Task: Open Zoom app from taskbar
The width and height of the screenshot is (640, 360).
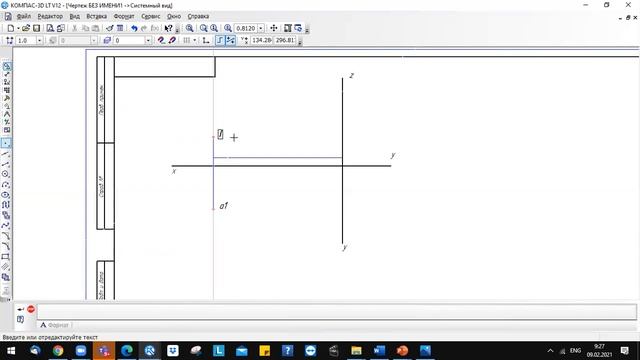Action: pyautogui.click(x=81, y=351)
